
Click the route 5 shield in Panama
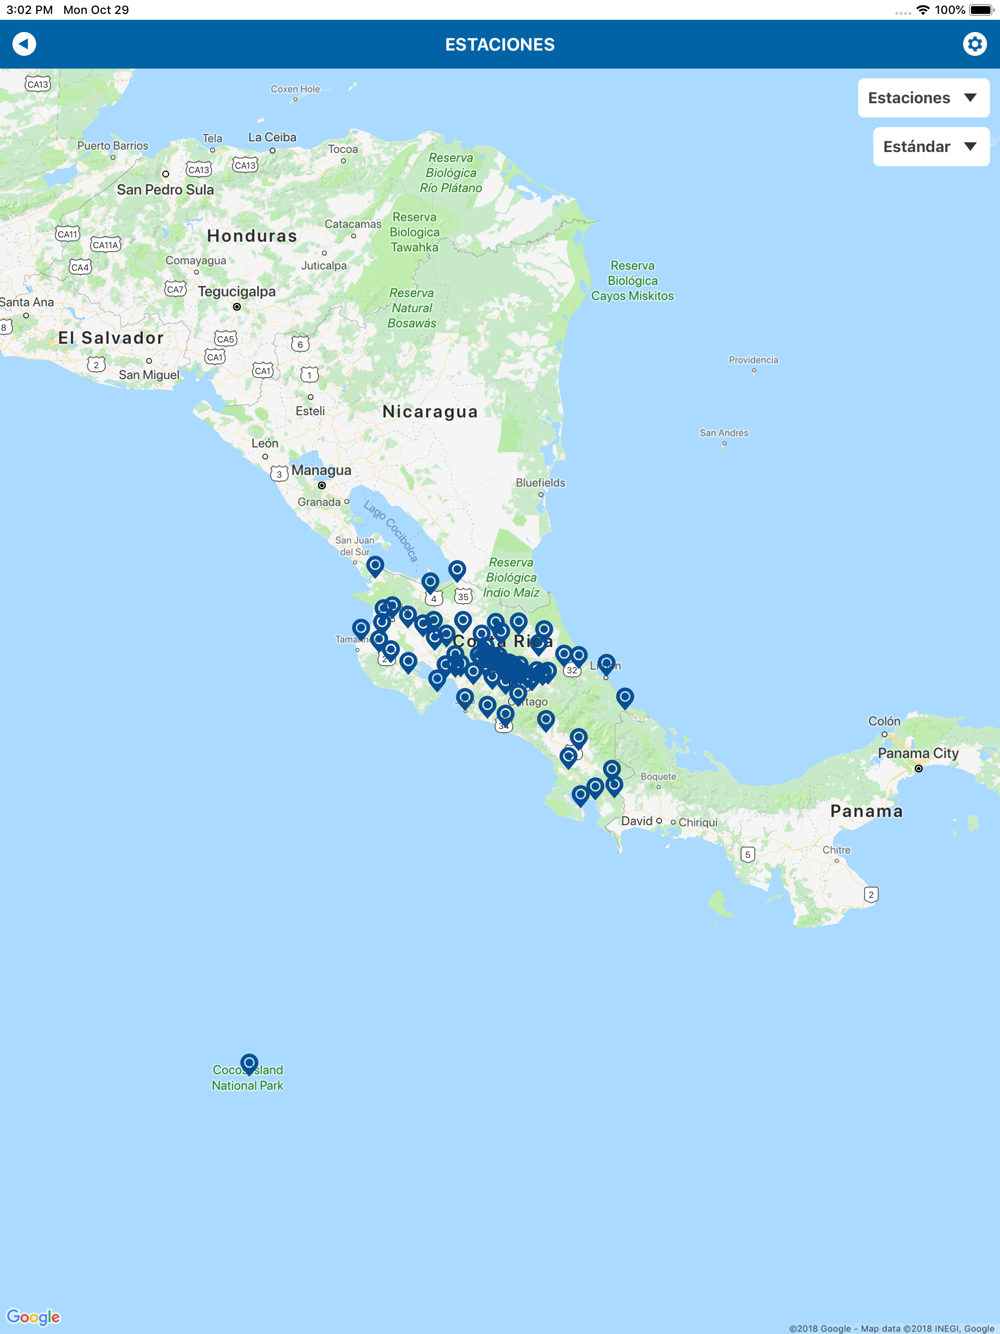pos(747,854)
